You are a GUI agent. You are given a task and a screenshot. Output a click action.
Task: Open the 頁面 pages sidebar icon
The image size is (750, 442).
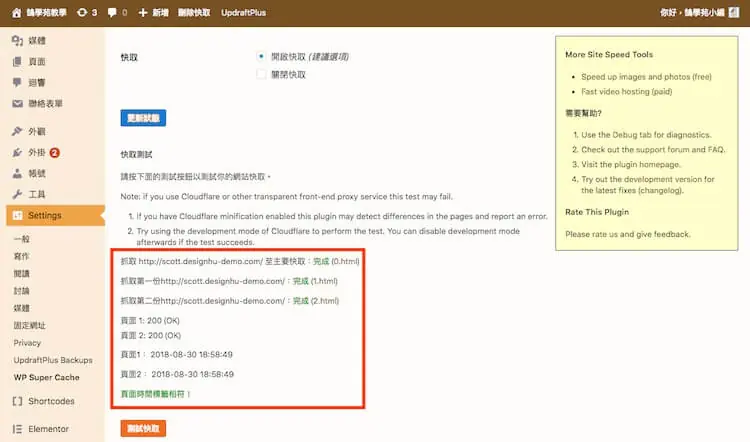(x=17, y=61)
